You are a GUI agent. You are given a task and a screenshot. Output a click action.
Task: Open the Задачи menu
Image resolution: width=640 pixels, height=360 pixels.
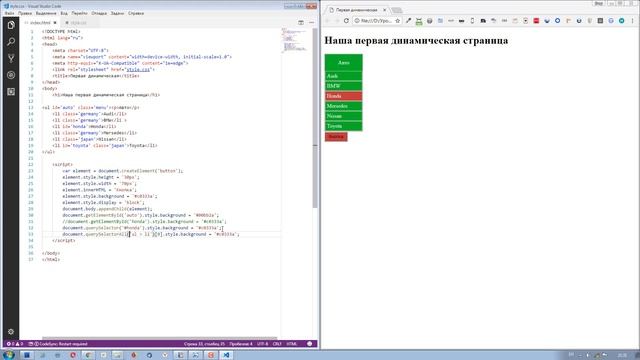117,13
